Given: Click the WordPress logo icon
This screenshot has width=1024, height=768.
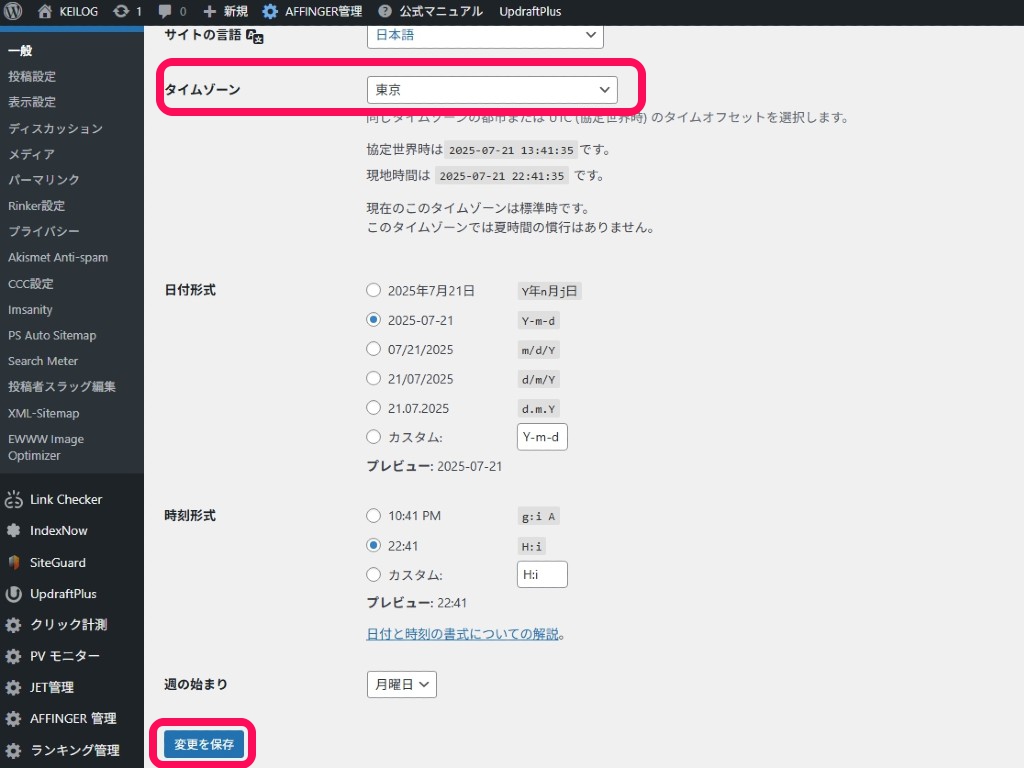Looking at the screenshot, I should point(13,11).
